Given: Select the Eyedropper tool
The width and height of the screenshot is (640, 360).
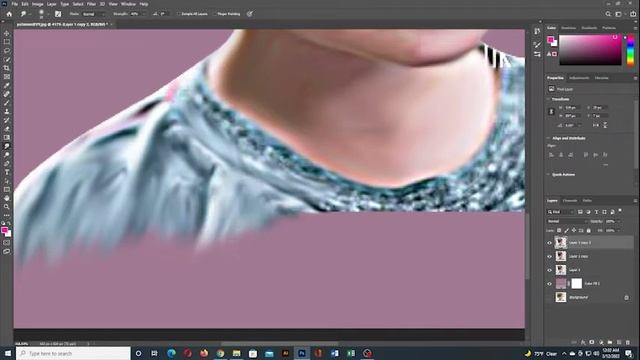Looking at the screenshot, I should (x=7, y=85).
